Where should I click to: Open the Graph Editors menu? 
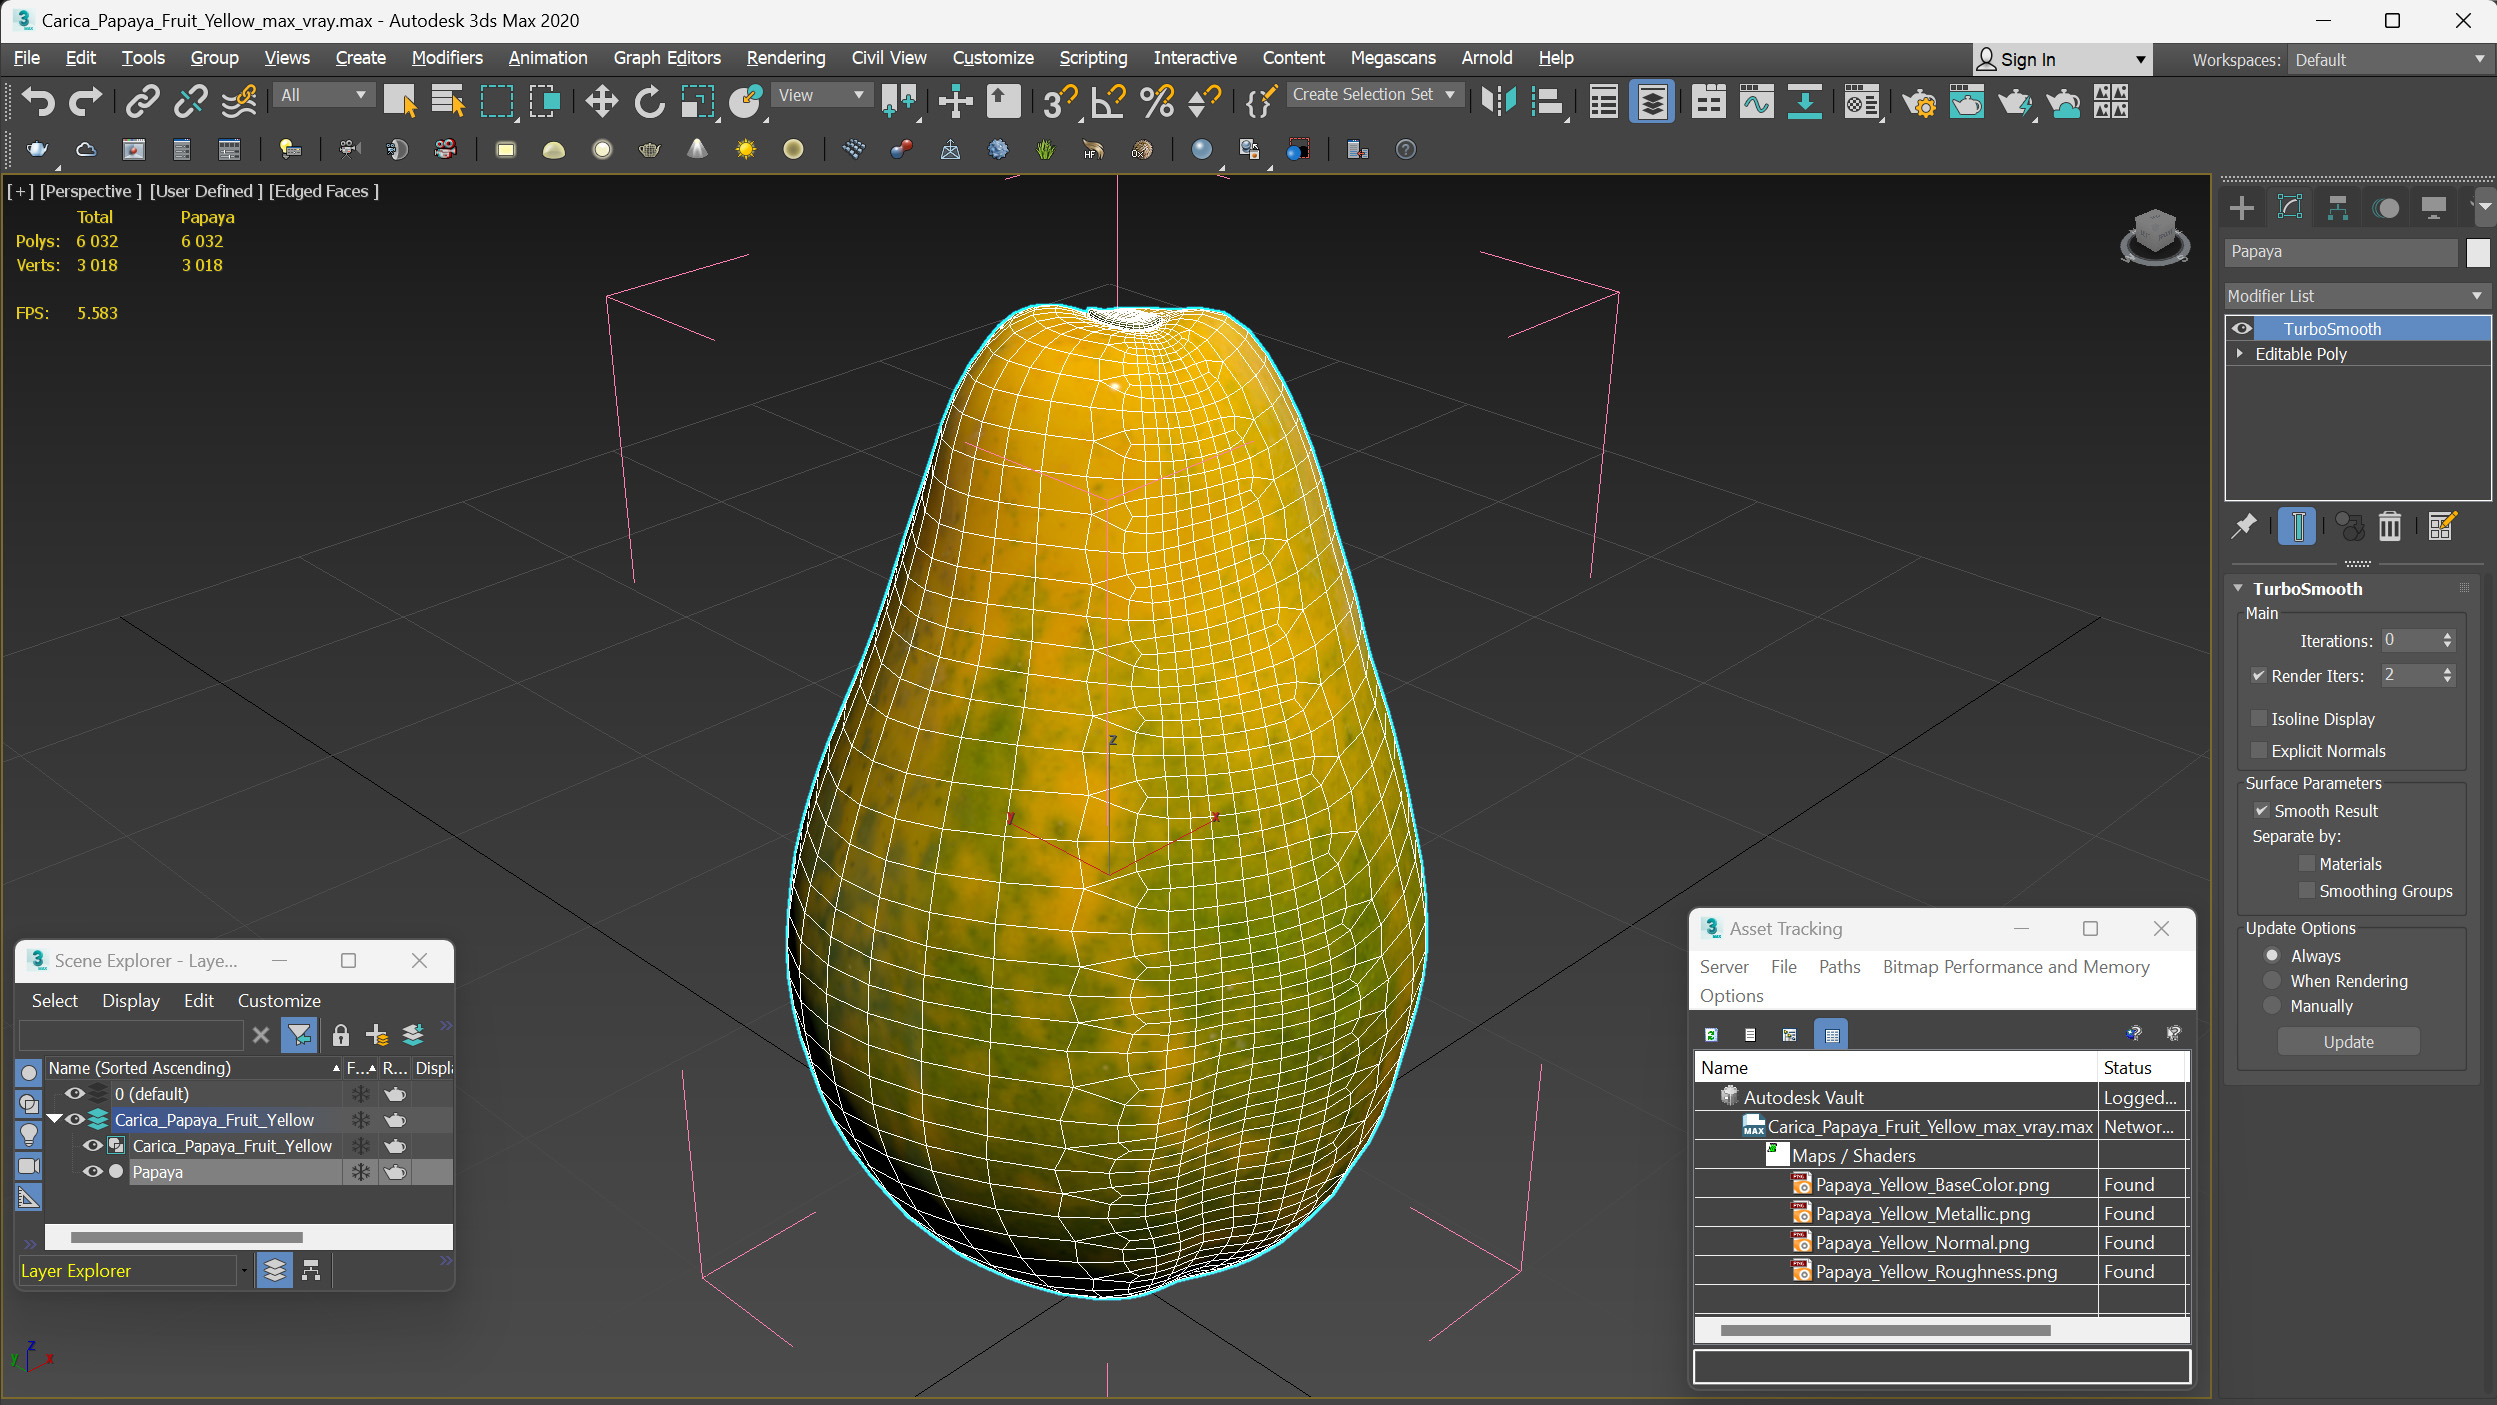coord(667,58)
